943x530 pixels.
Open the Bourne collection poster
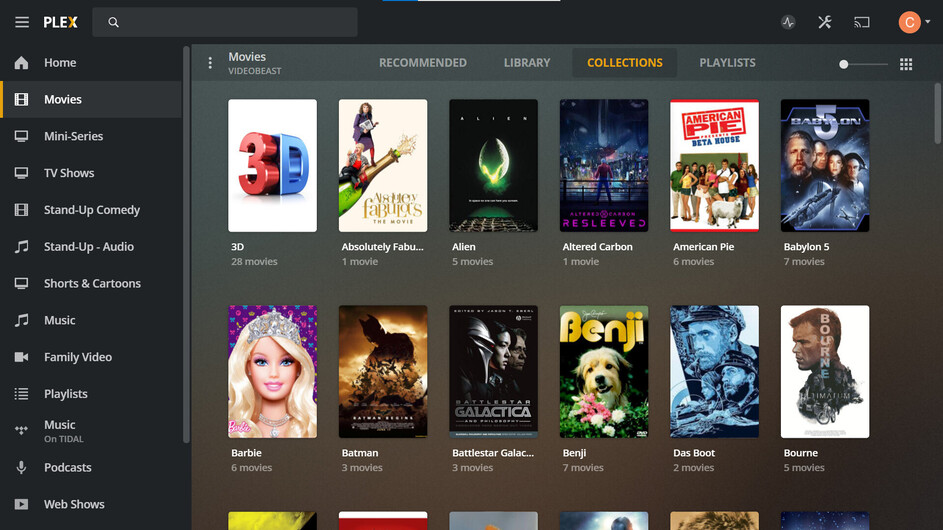(x=825, y=371)
